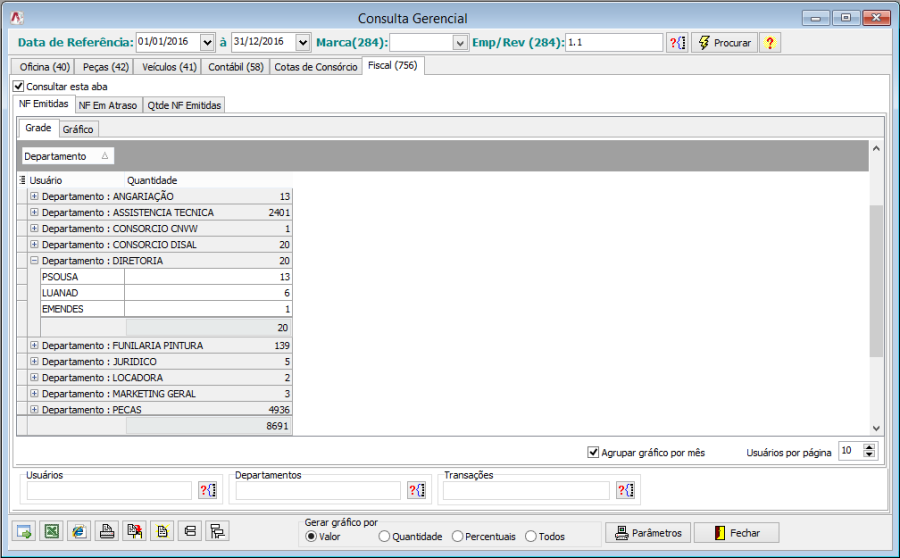Click the Departamentos filter input field
The width and height of the screenshot is (900, 558).
[318, 490]
